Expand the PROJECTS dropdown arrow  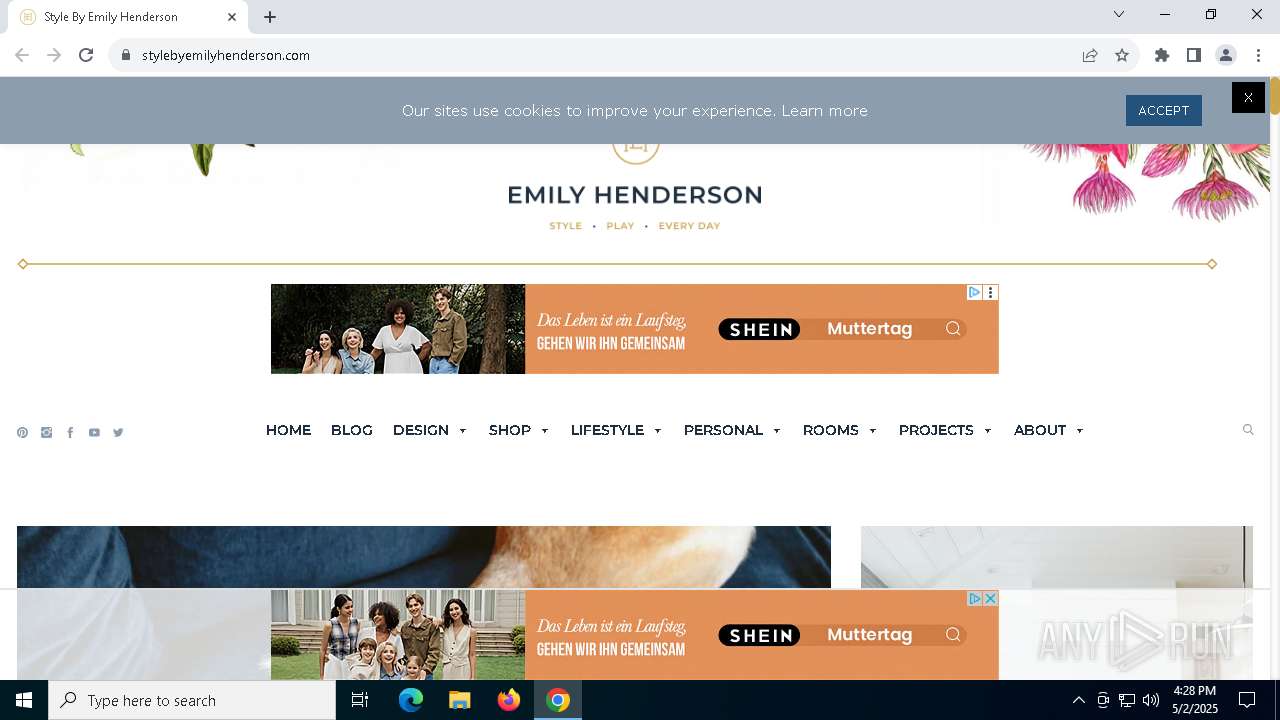(x=987, y=431)
